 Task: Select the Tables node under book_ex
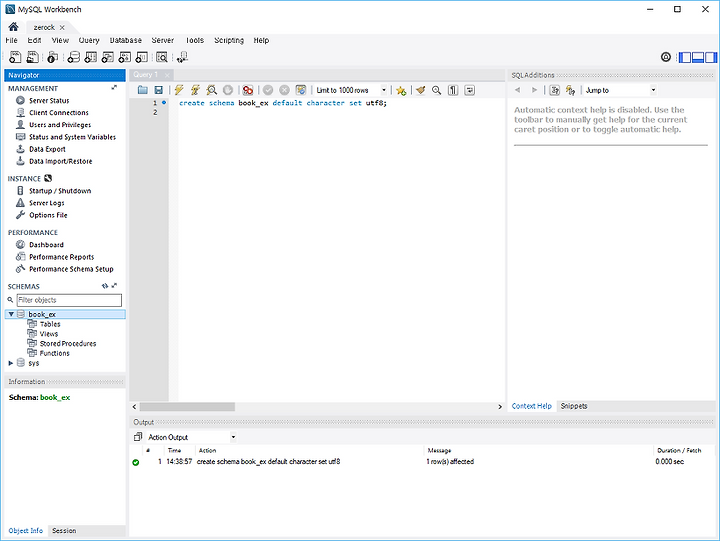point(50,324)
